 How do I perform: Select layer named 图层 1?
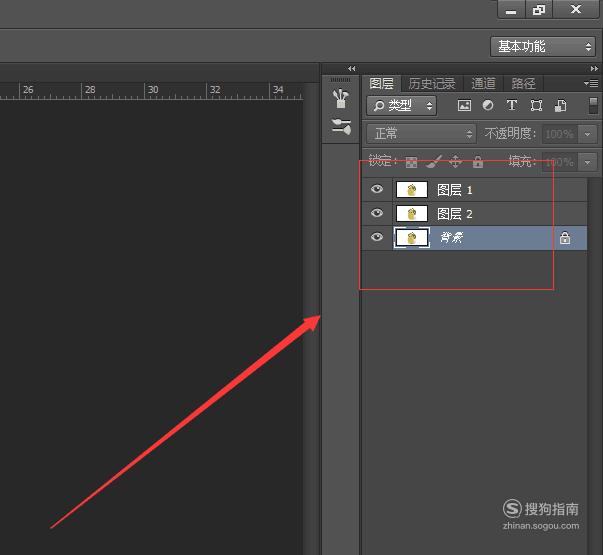click(454, 190)
